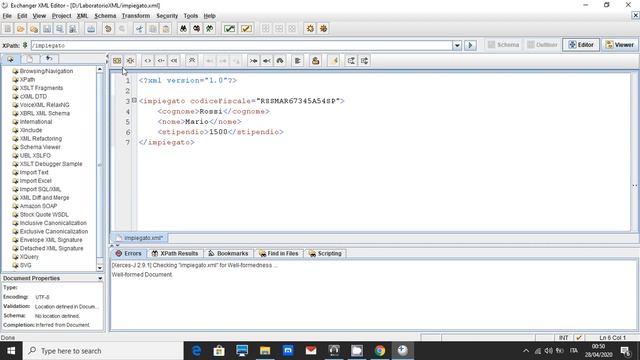The width and height of the screenshot is (640, 360).
Task: Click the Save (floppy disk) toolbar icon
Action: 47,29
